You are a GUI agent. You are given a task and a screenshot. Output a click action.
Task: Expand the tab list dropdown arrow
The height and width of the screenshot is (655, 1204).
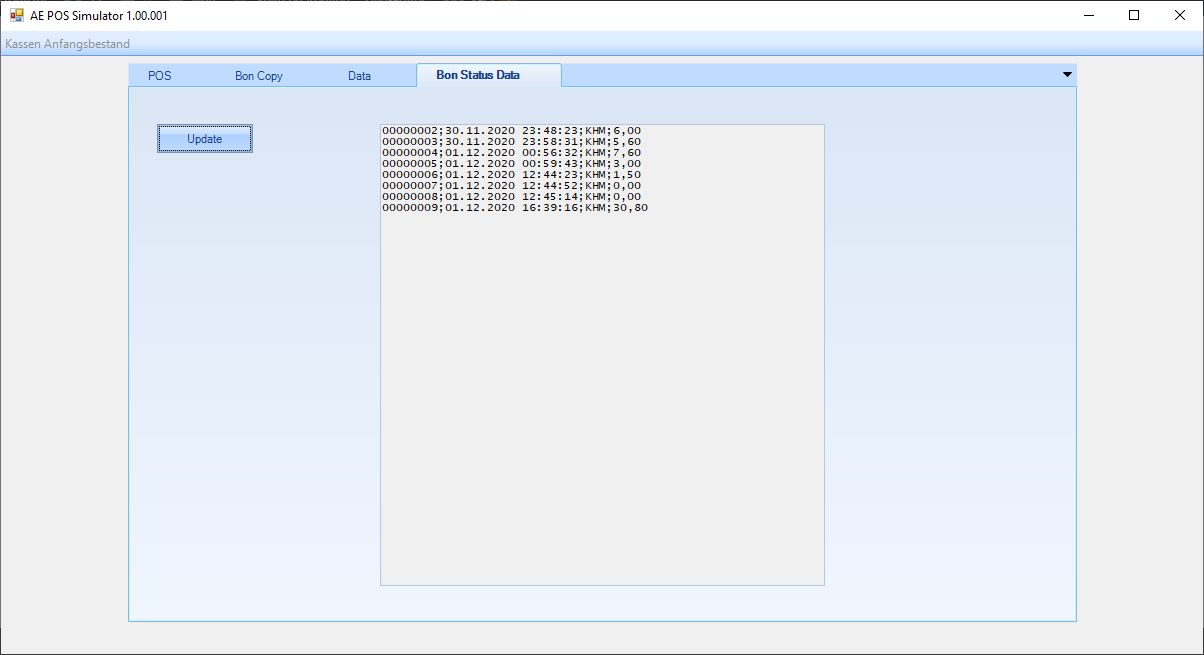point(1067,75)
